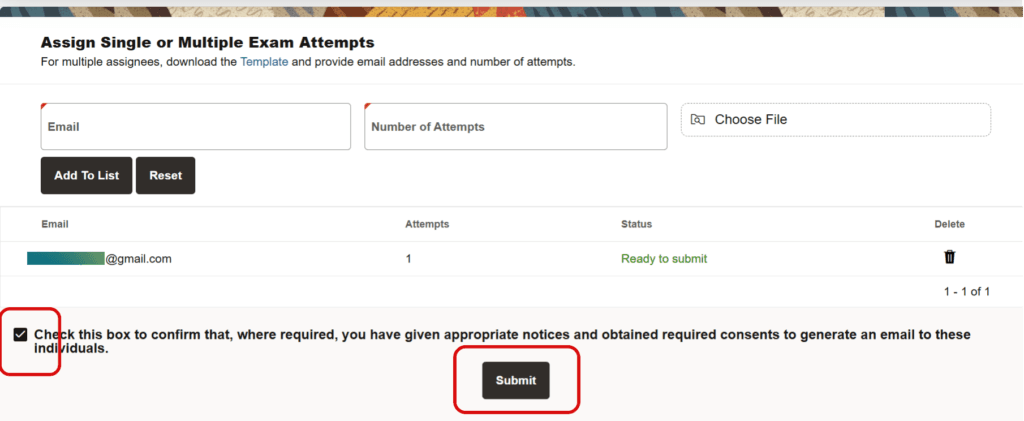Click the Email column header

pos(55,224)
